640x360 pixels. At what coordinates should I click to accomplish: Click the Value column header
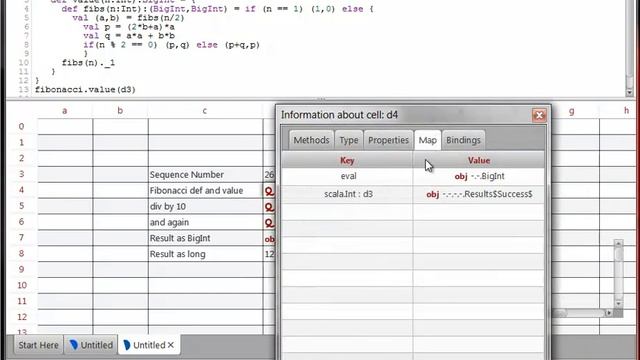(479, 160)
